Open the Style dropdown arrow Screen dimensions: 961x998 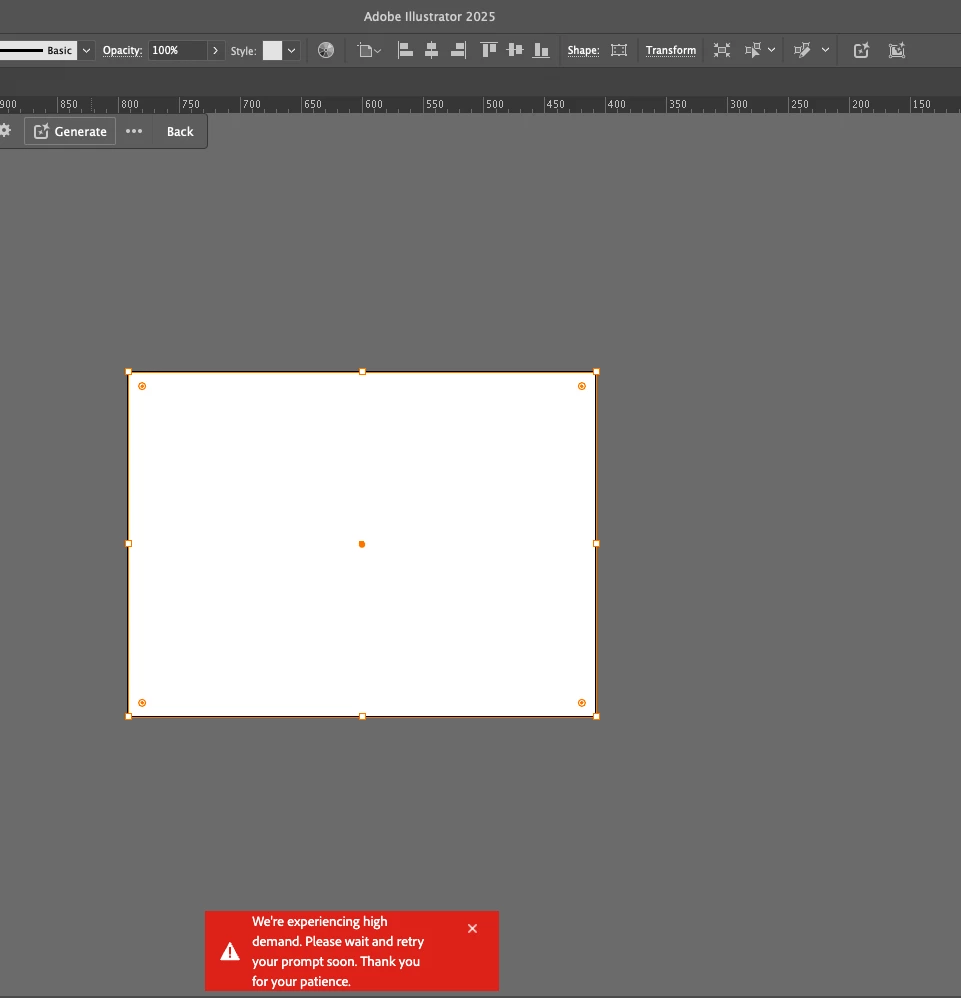(x=291, y=50)
